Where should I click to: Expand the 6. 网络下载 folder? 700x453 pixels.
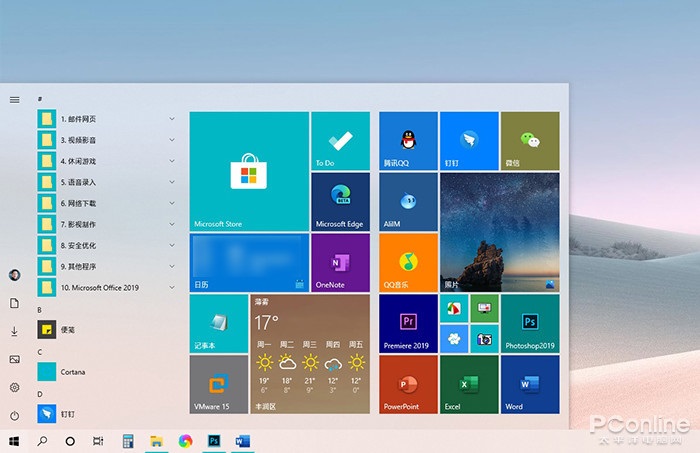tap(106, 204)
